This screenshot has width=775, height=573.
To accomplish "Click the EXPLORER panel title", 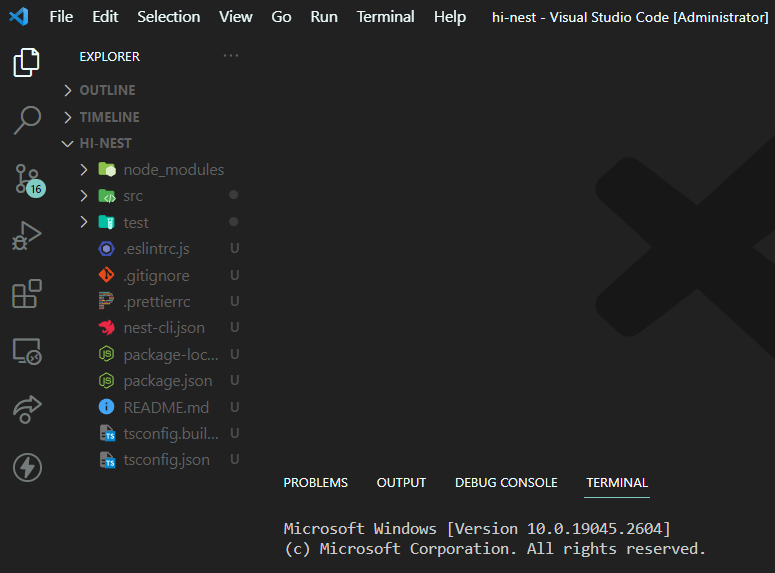I will [x=110, y=56].
